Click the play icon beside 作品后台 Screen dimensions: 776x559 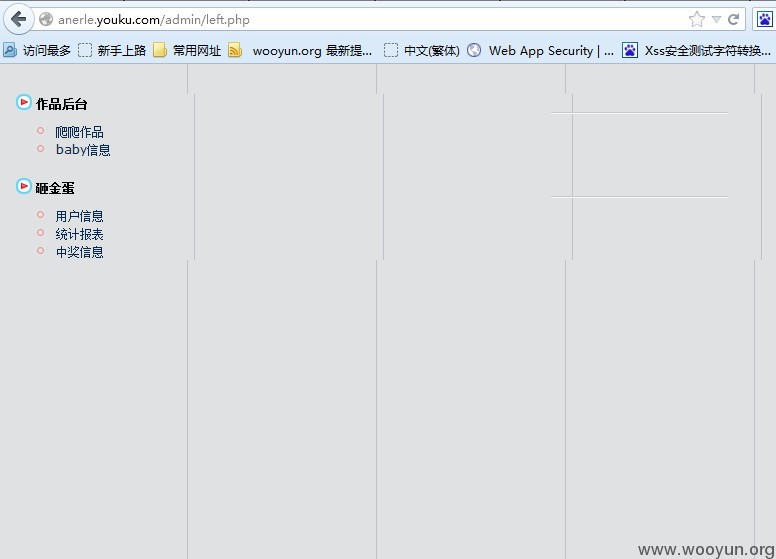23,102
